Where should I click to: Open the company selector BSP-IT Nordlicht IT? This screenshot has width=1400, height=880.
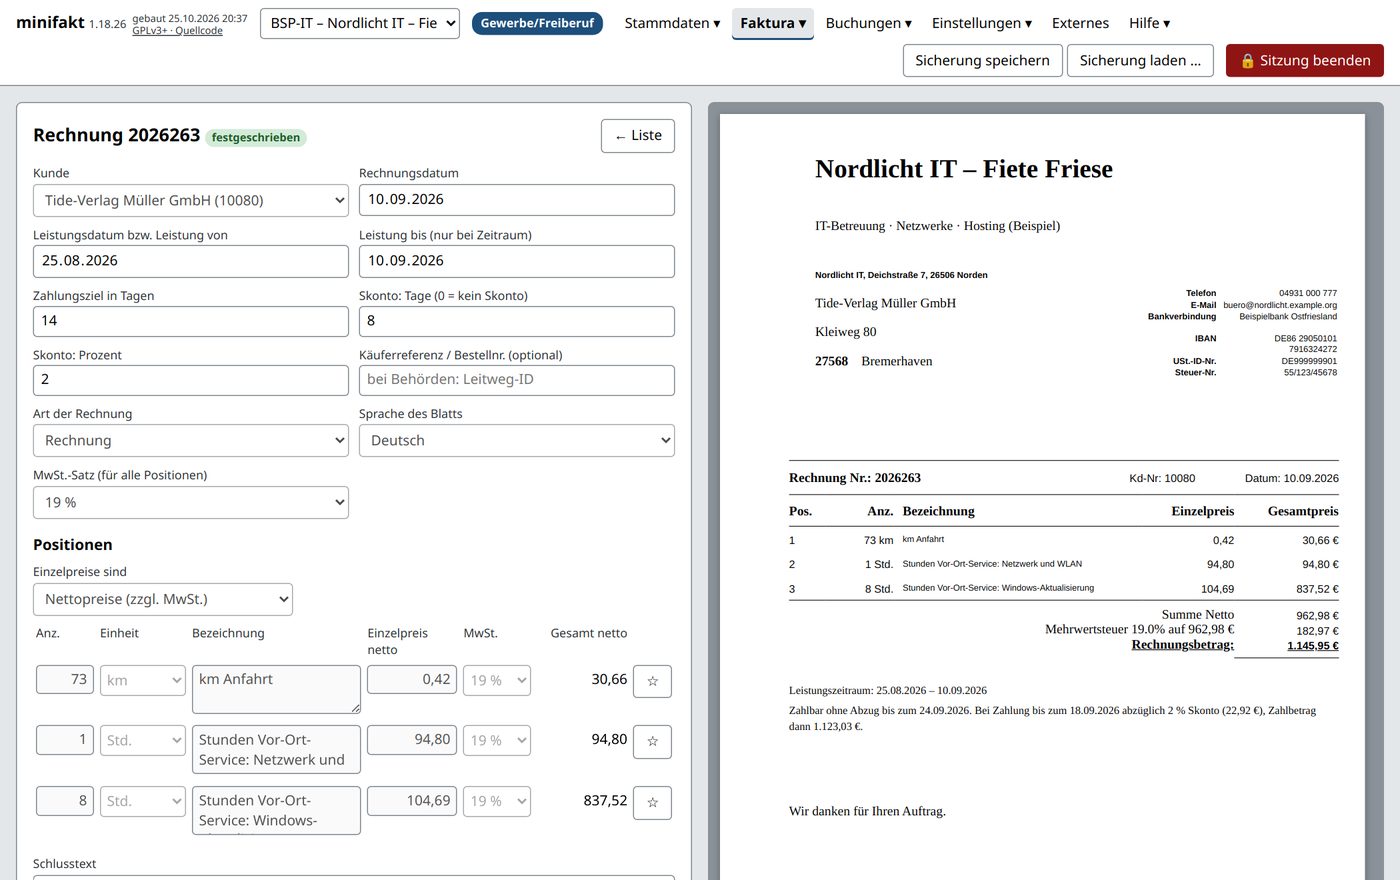click(360, 23)
